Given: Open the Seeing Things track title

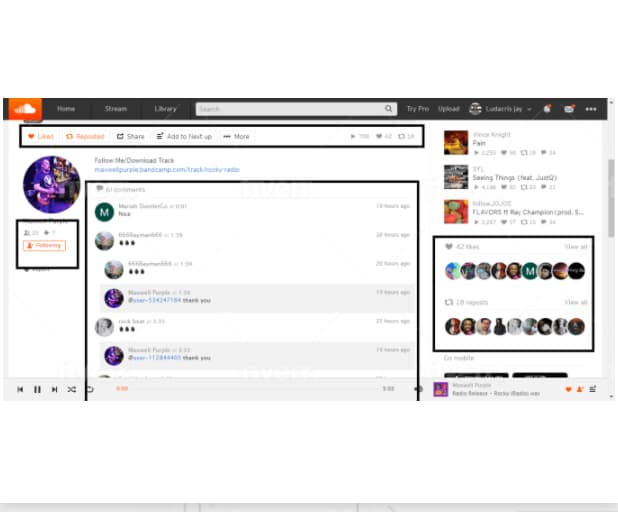Looking at the screenshot, I should tap(514, 178).
